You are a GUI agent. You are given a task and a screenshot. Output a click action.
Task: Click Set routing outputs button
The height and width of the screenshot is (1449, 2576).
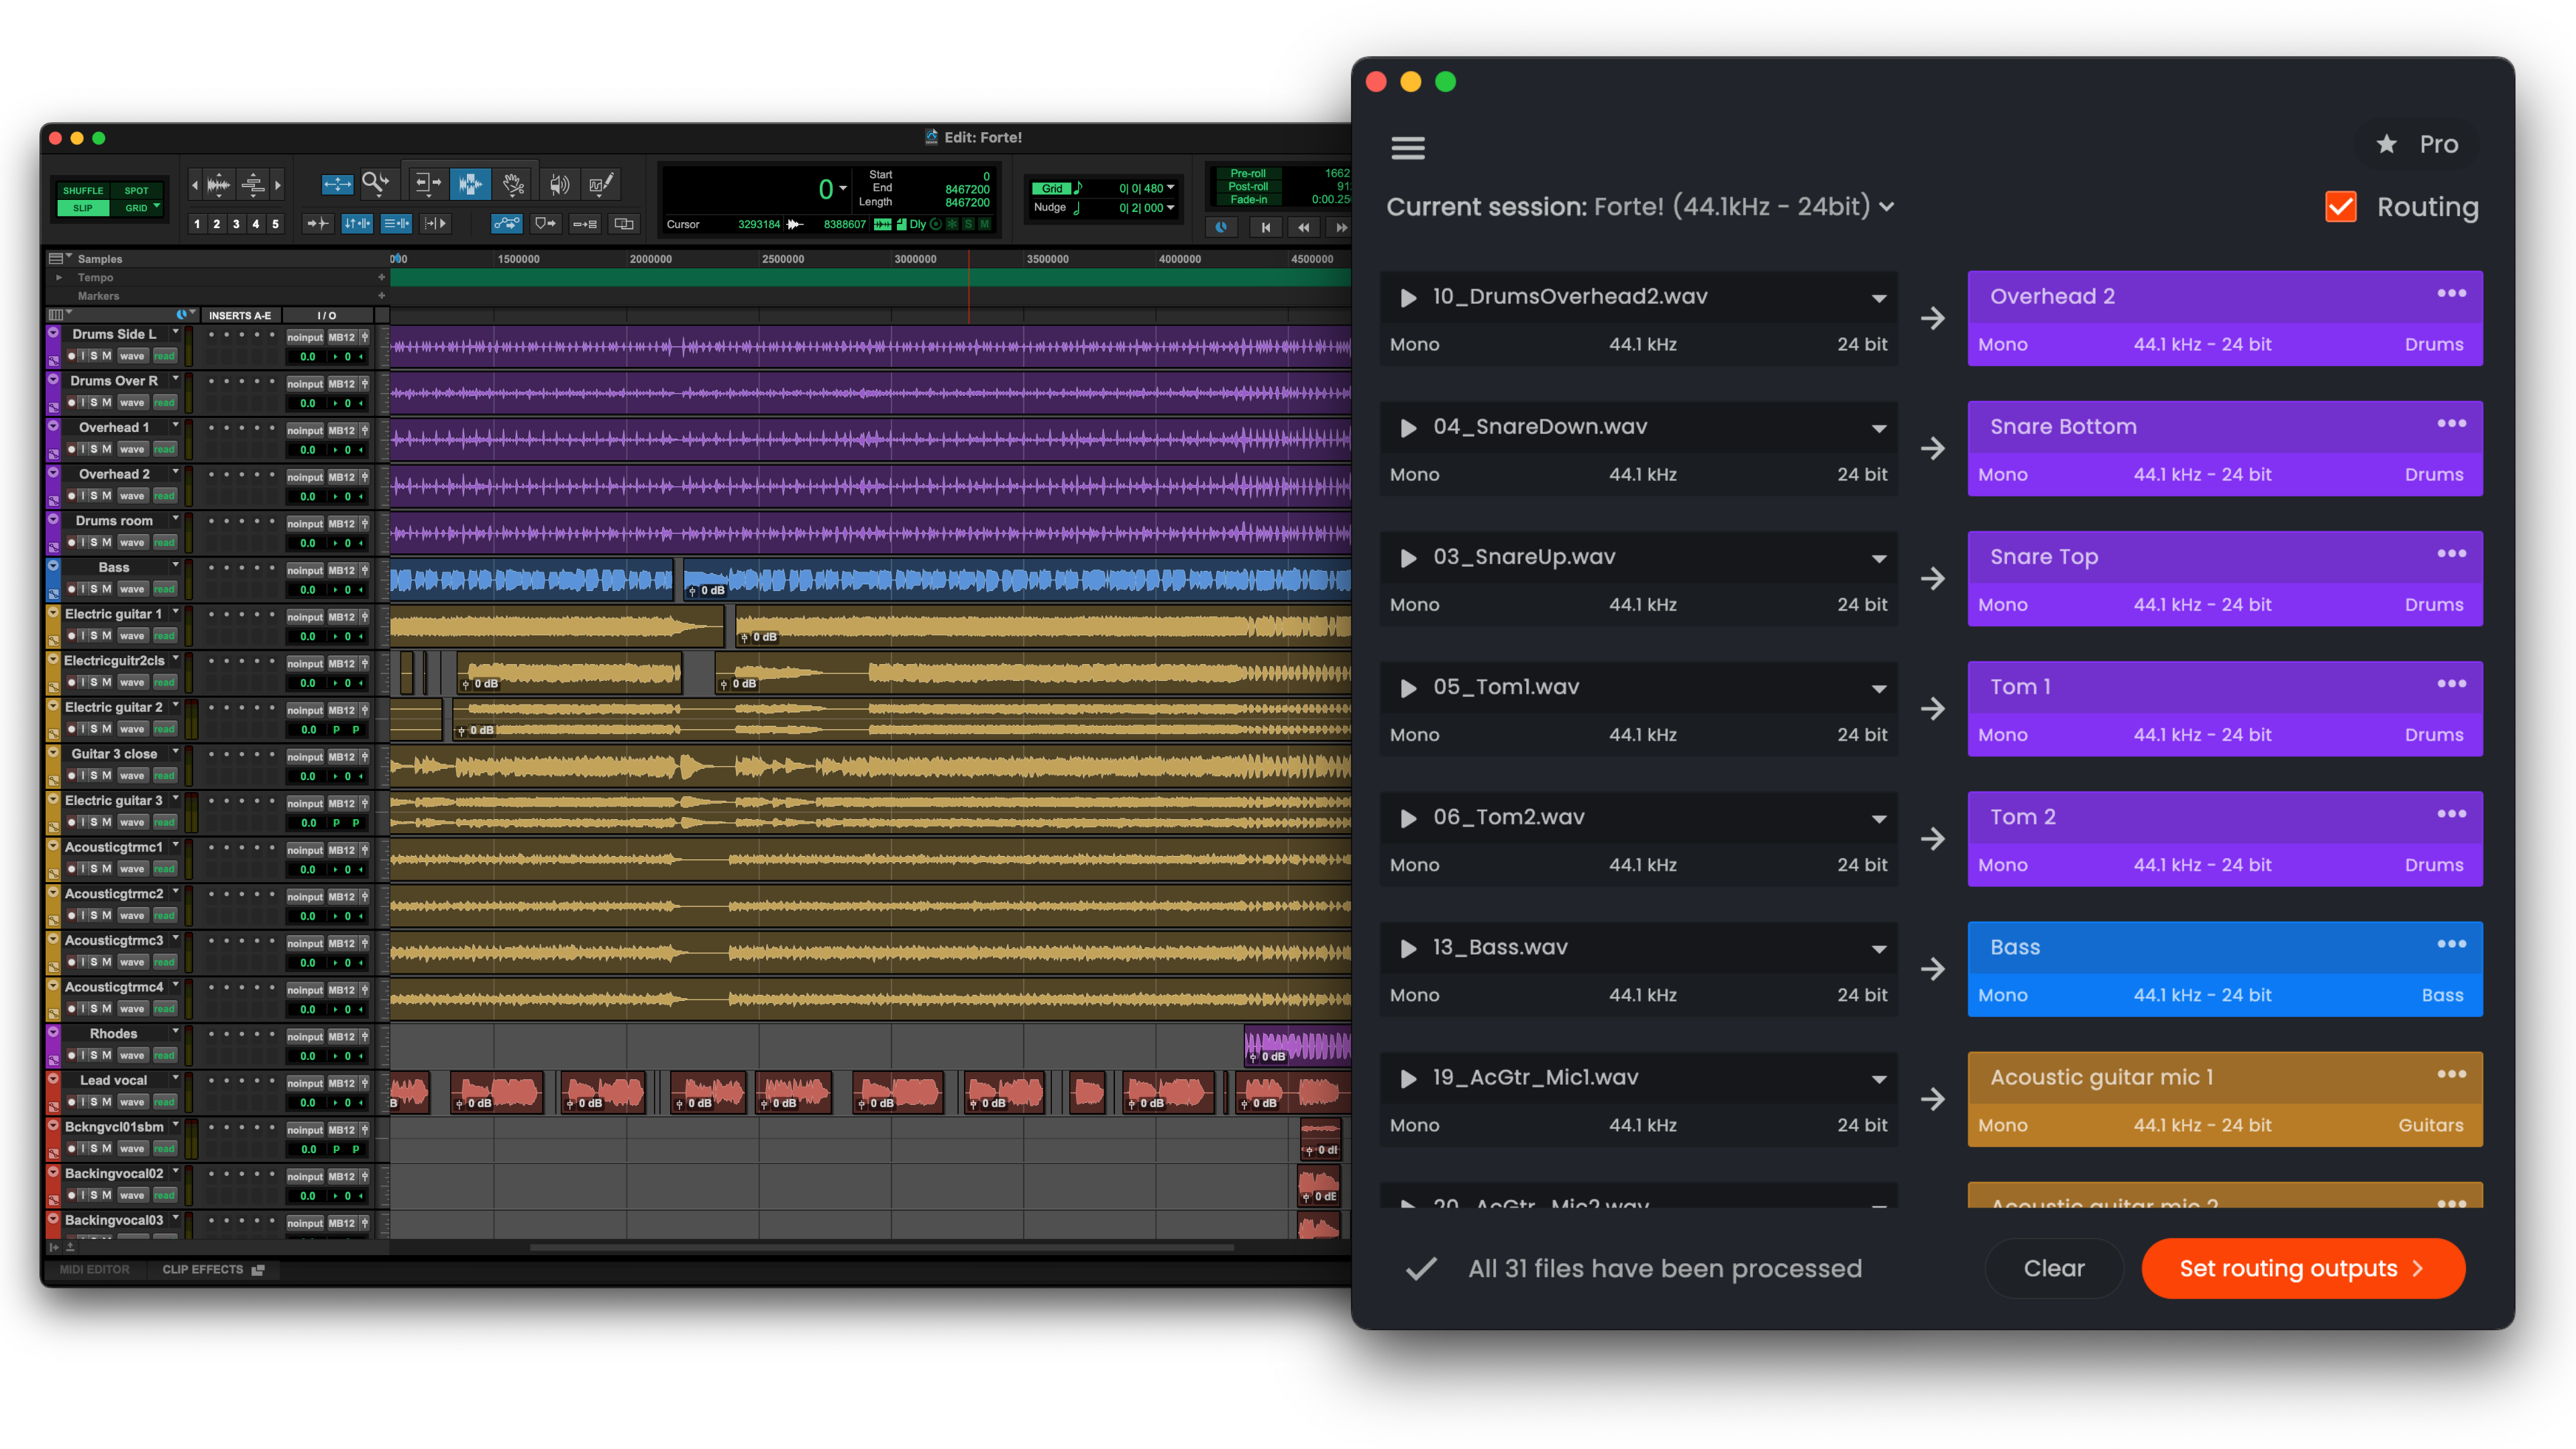click(2302, 1268)
